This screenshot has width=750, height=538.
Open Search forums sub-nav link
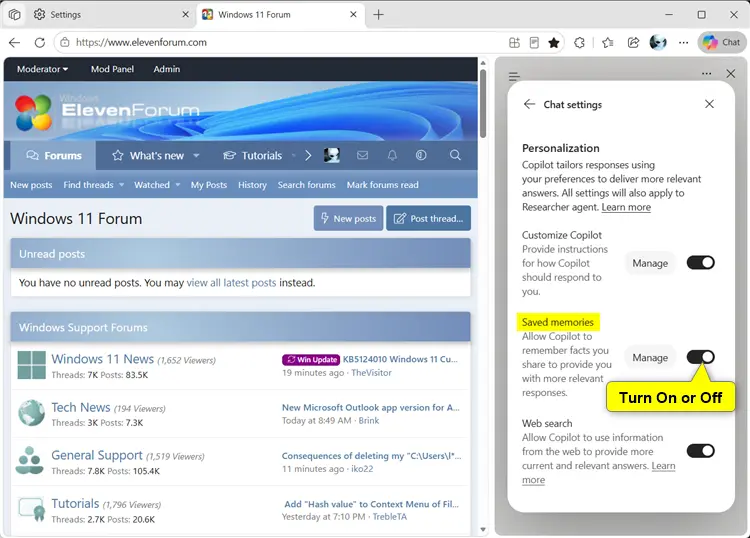click(x=307, y=185)
